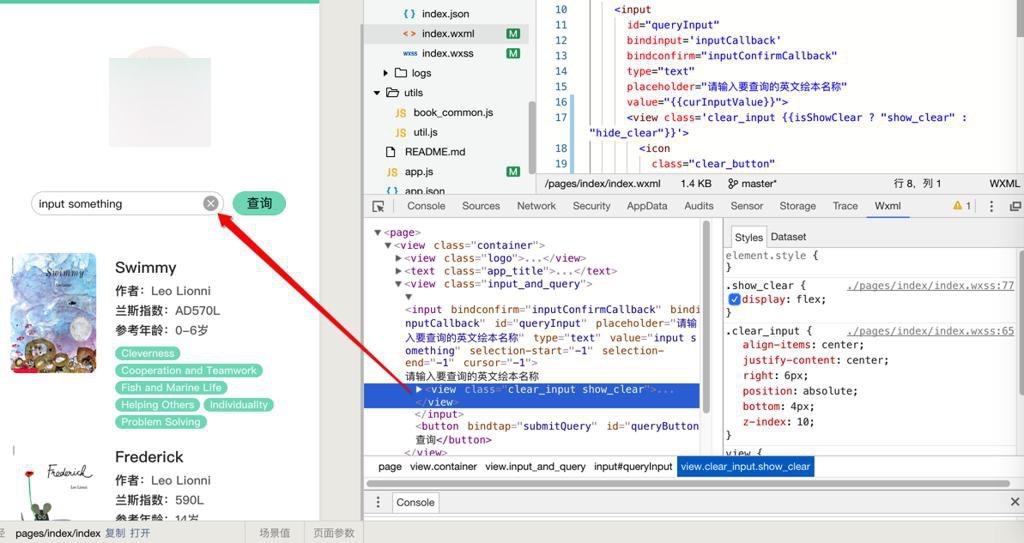Click the file icon next to README.md
1024x543 pixels.
(391, 152)
